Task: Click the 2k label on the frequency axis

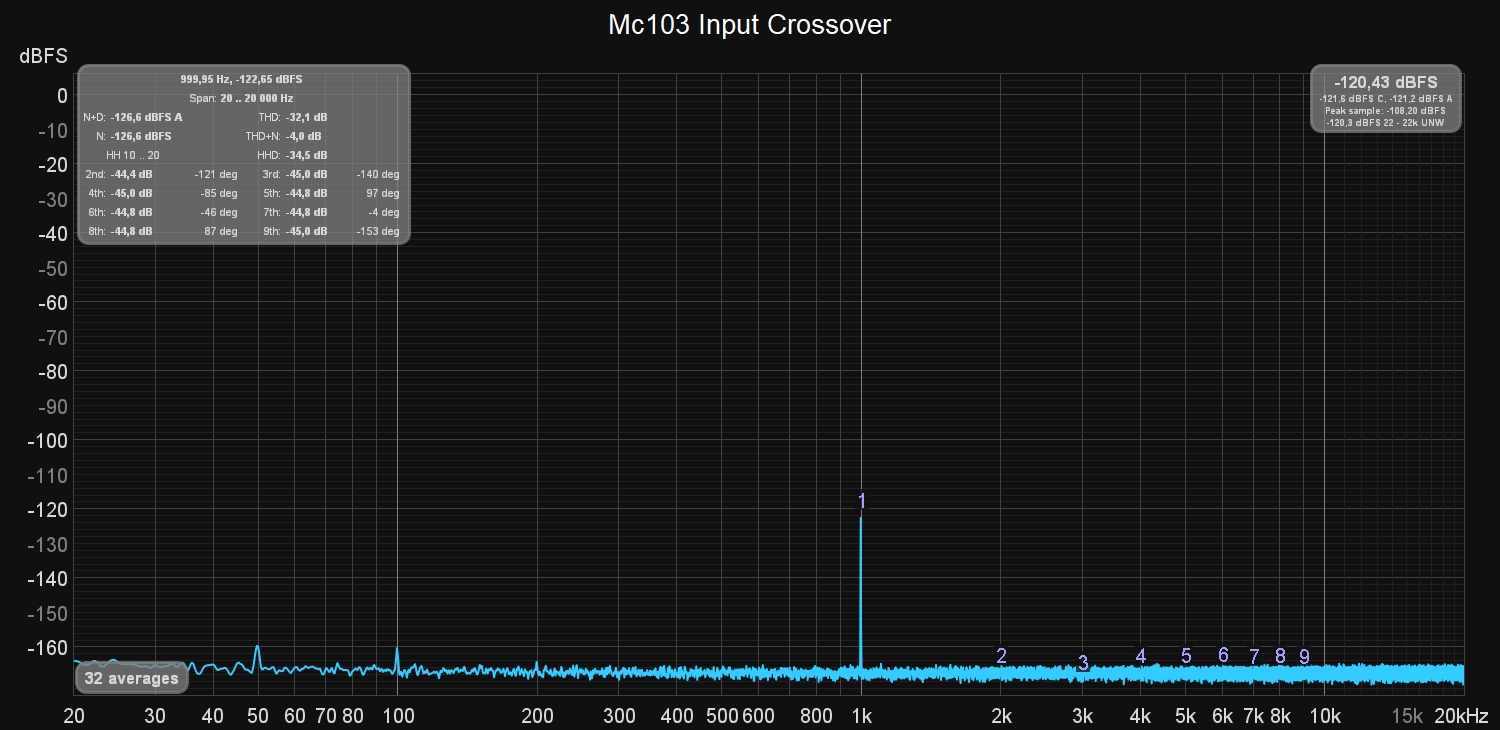Action: (x=1001, y=716)
